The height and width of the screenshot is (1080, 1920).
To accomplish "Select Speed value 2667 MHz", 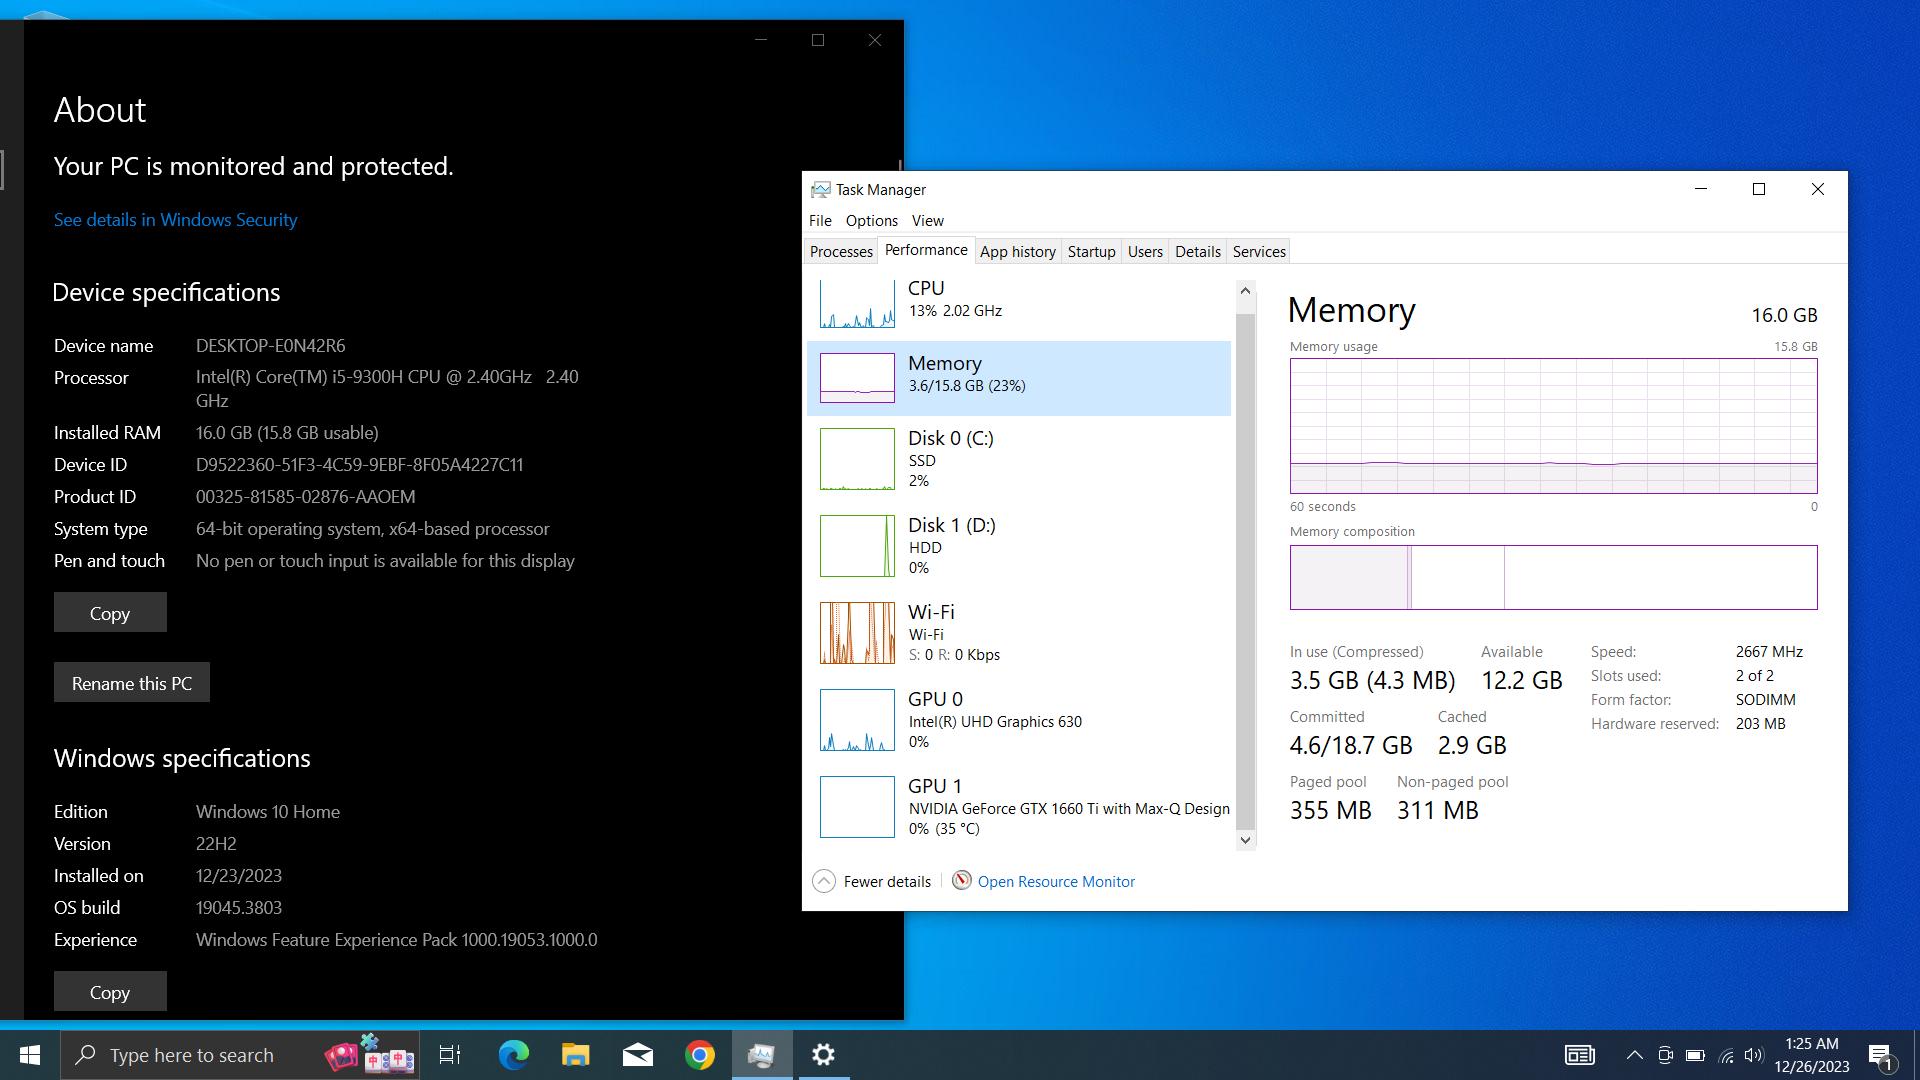I will coord(1769,652).
